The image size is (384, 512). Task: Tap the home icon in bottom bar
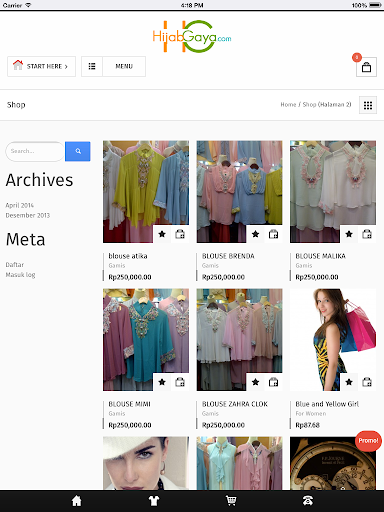(x=77, y=500)
